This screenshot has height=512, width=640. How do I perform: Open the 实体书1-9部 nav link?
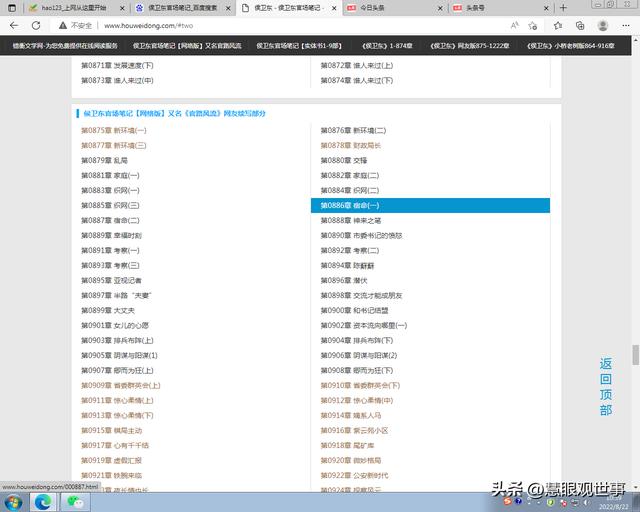299,46
